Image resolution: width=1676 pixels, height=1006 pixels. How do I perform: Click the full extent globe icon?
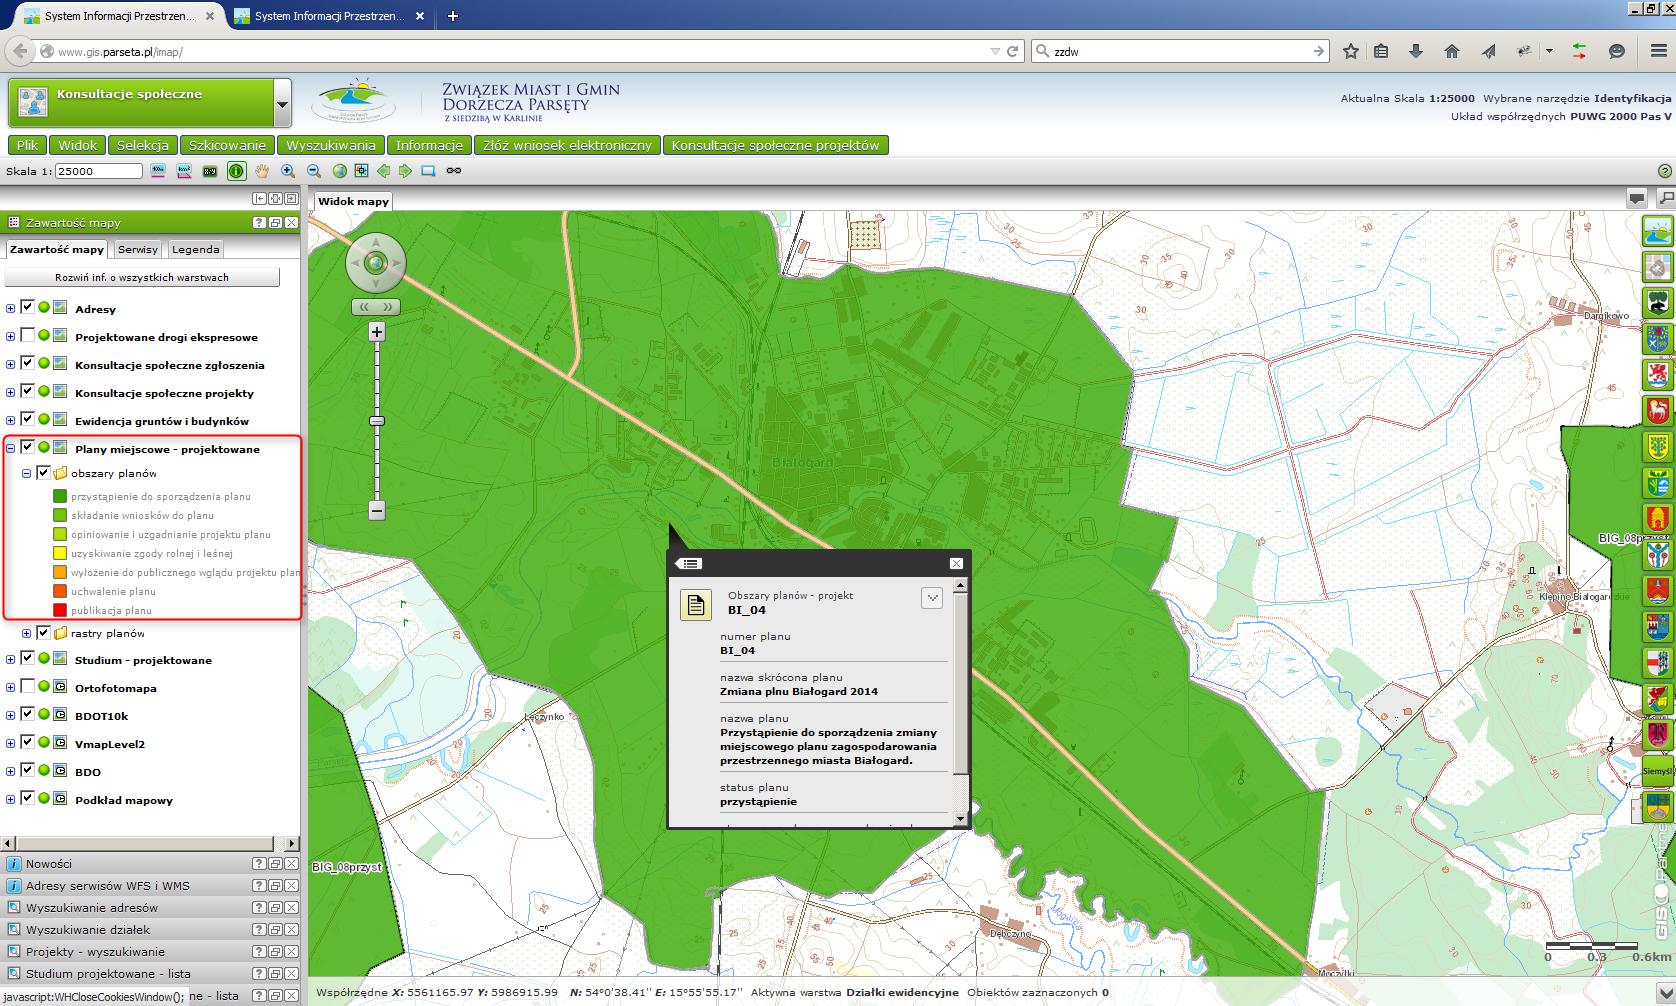pyautogui.click(x=340, y=171)
